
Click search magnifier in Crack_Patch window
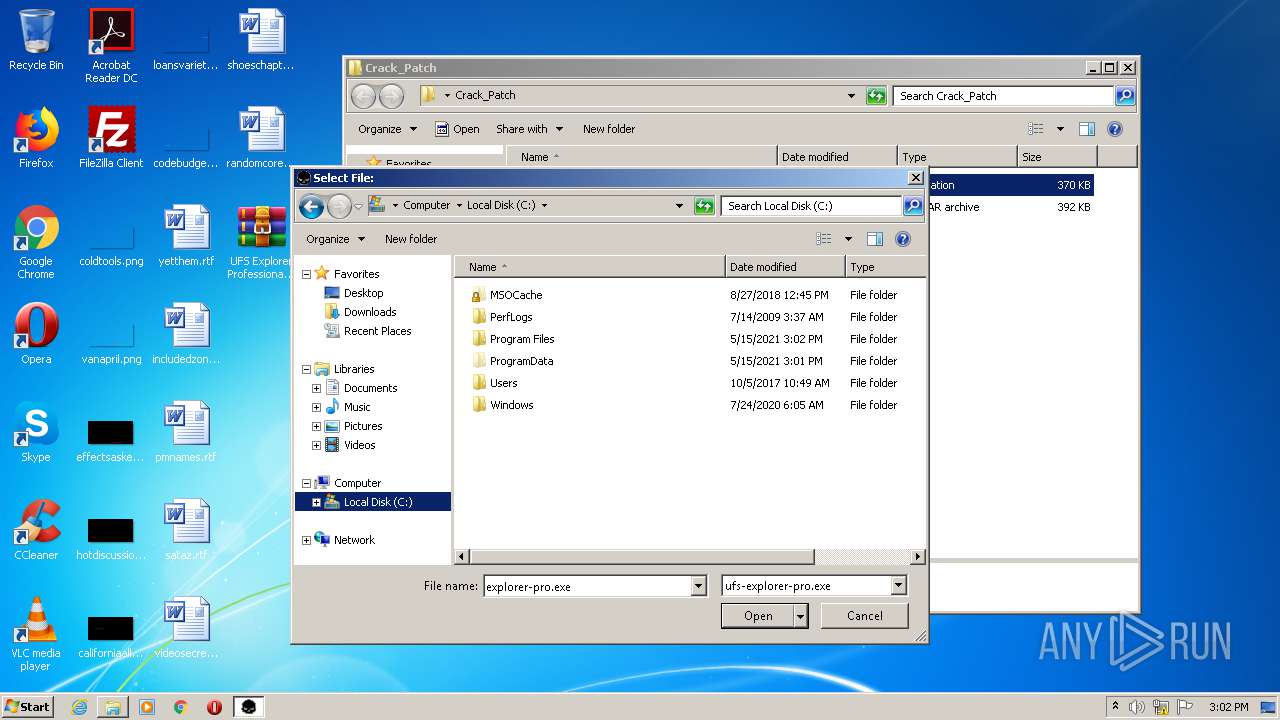tap(1124, 96)
